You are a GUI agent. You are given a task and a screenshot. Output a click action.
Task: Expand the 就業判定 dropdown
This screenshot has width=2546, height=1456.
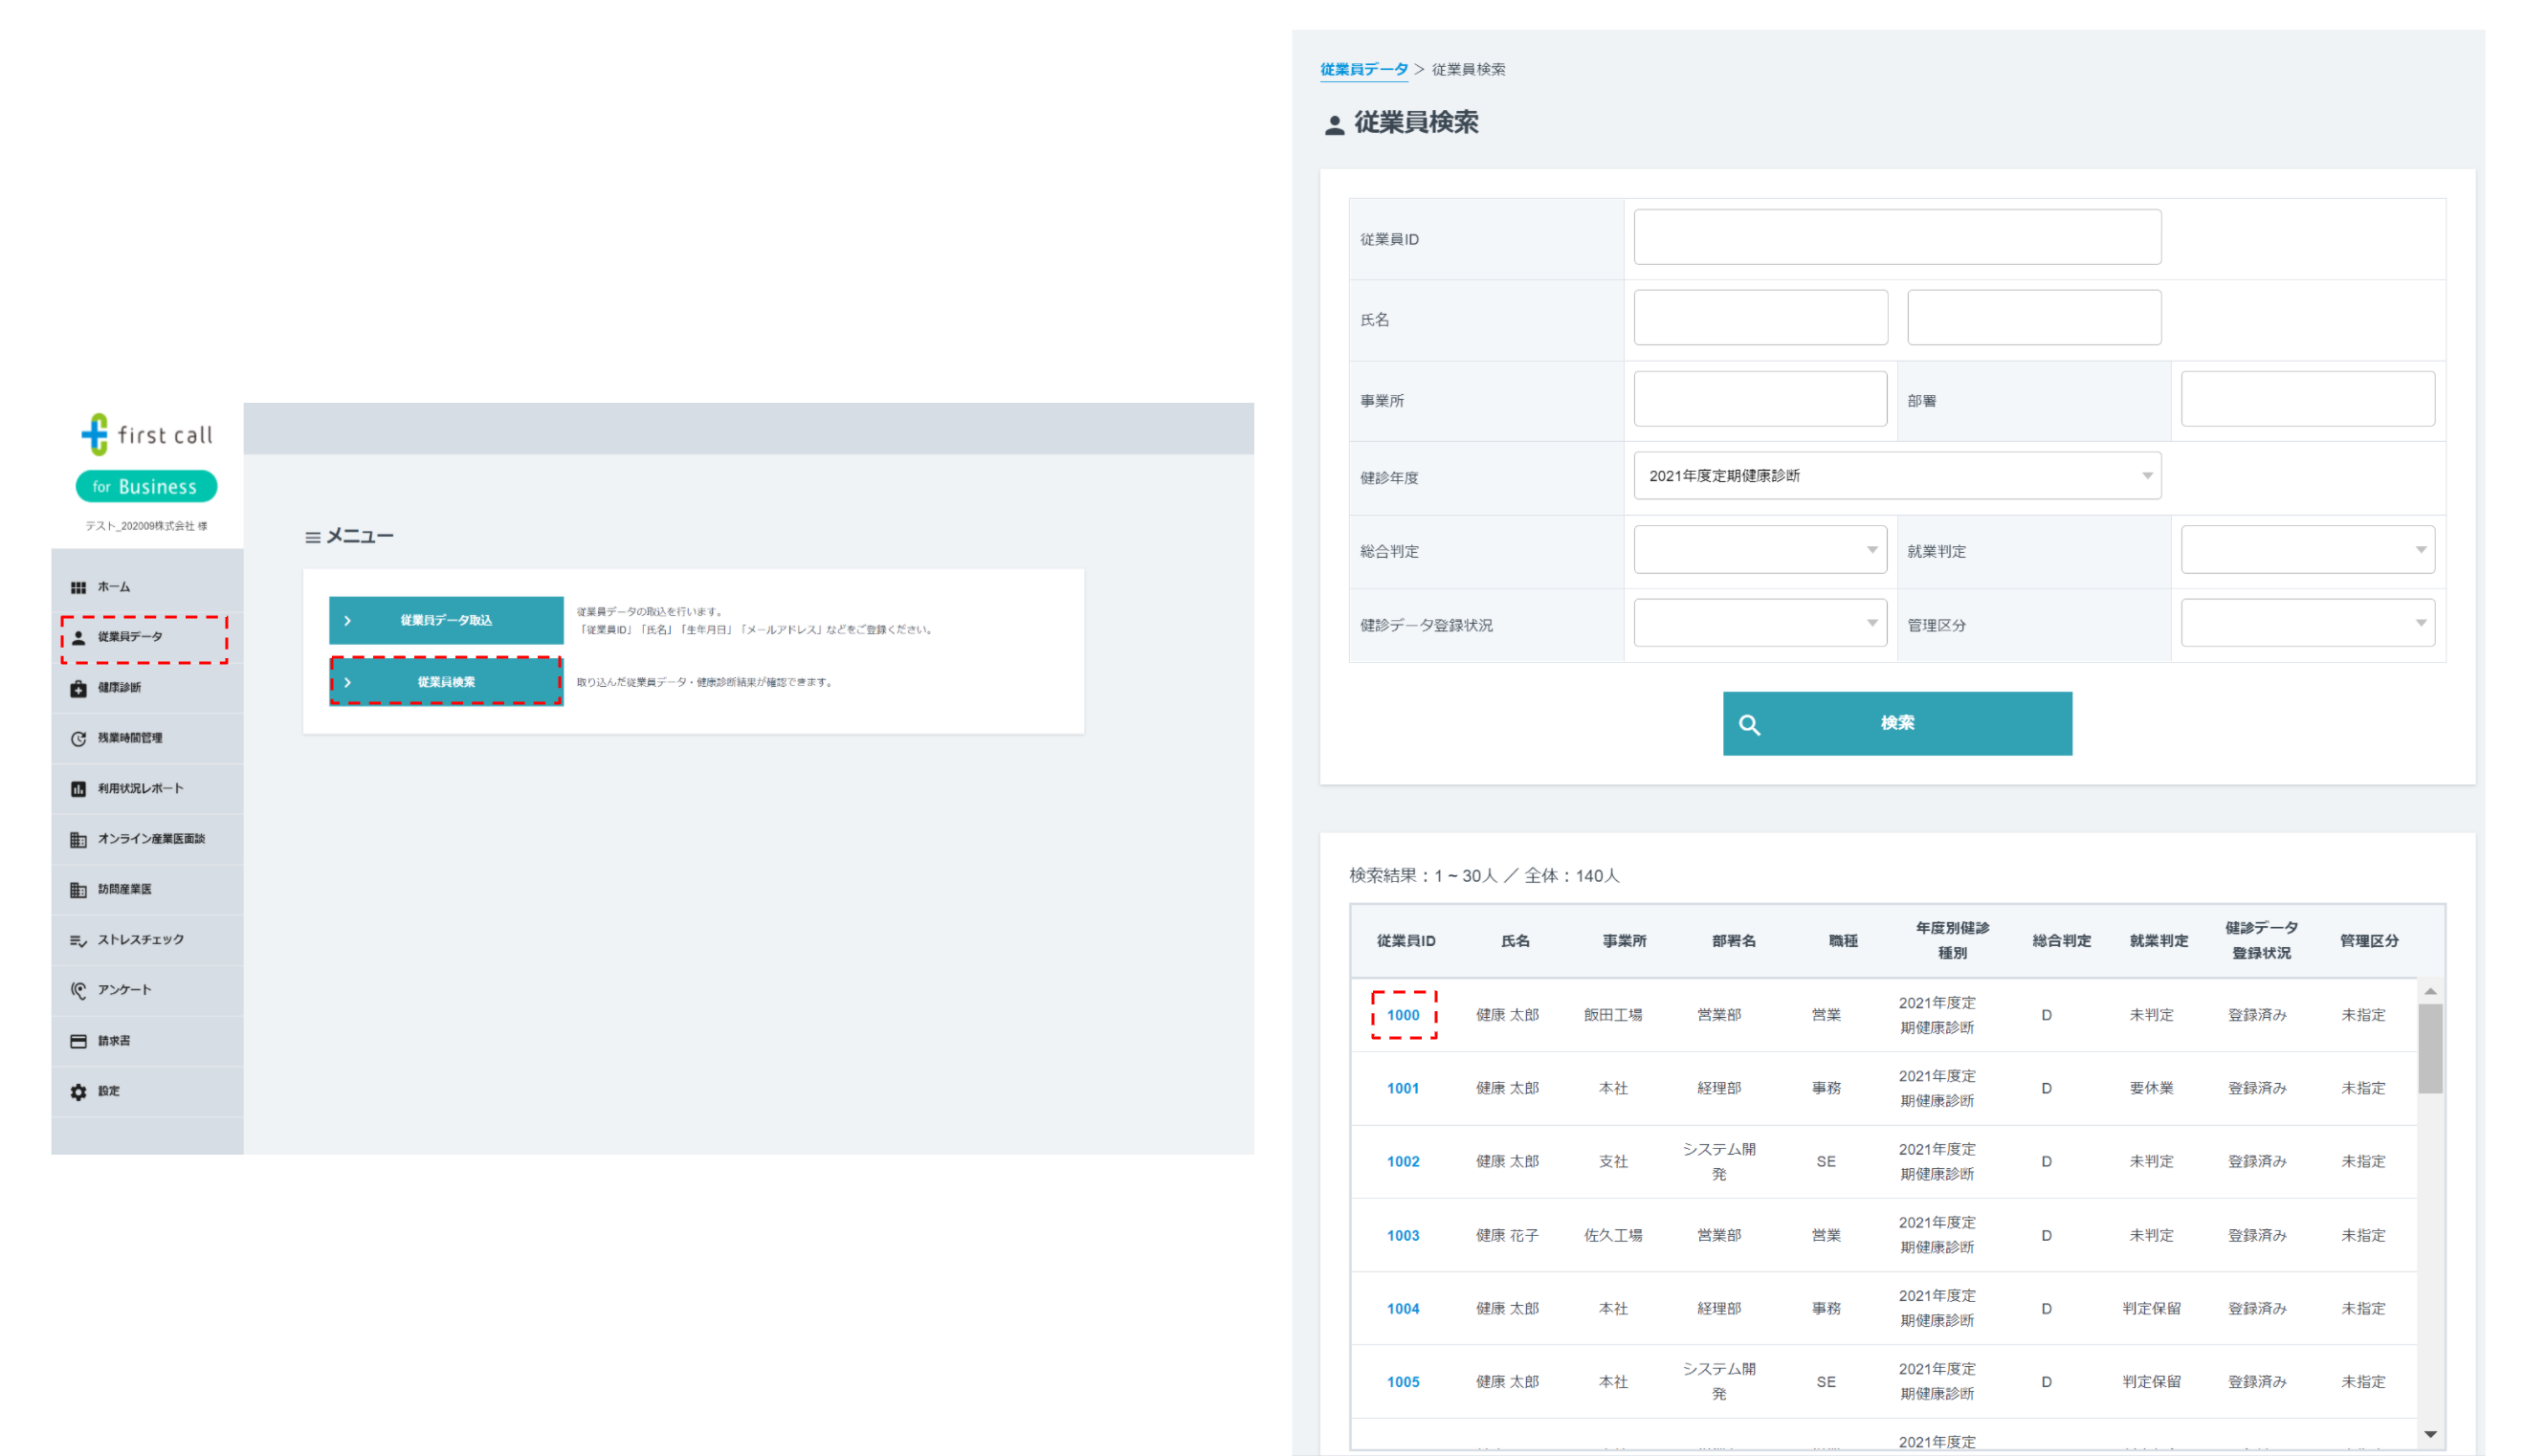pyautogui.click(x=2306, y=550)
